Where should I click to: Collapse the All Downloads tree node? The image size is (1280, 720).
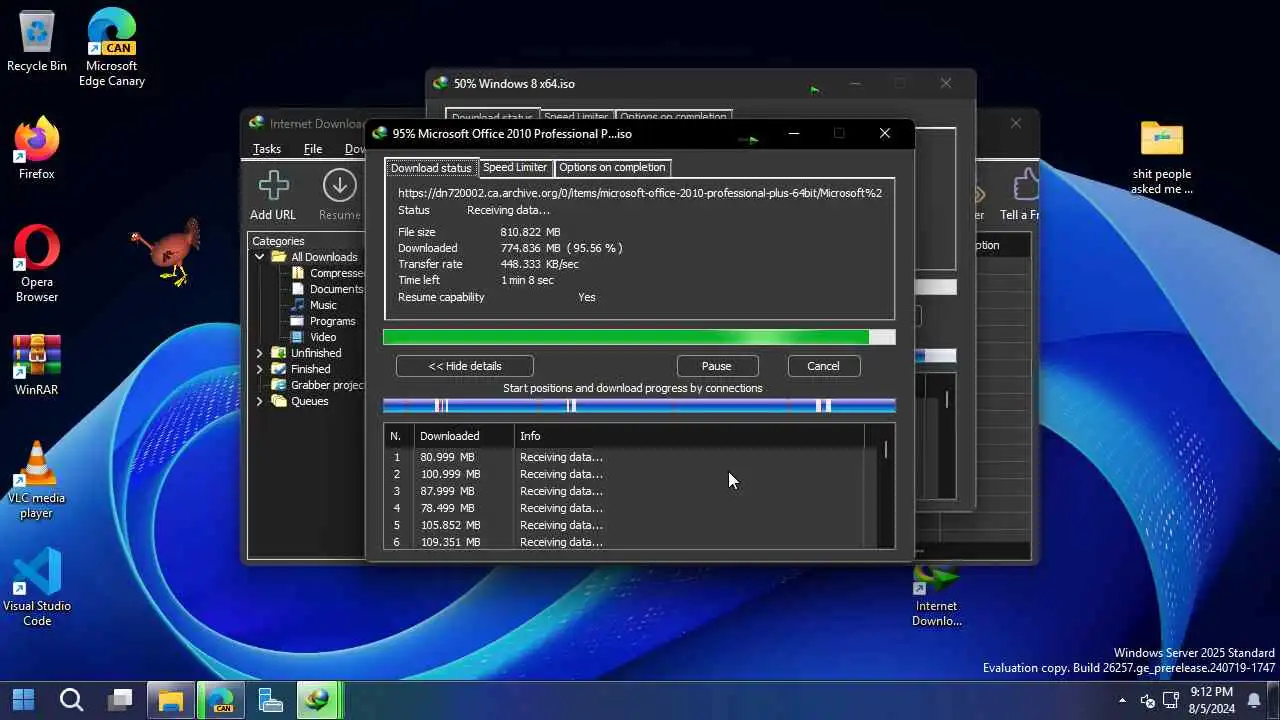click(x=260, y=257)
